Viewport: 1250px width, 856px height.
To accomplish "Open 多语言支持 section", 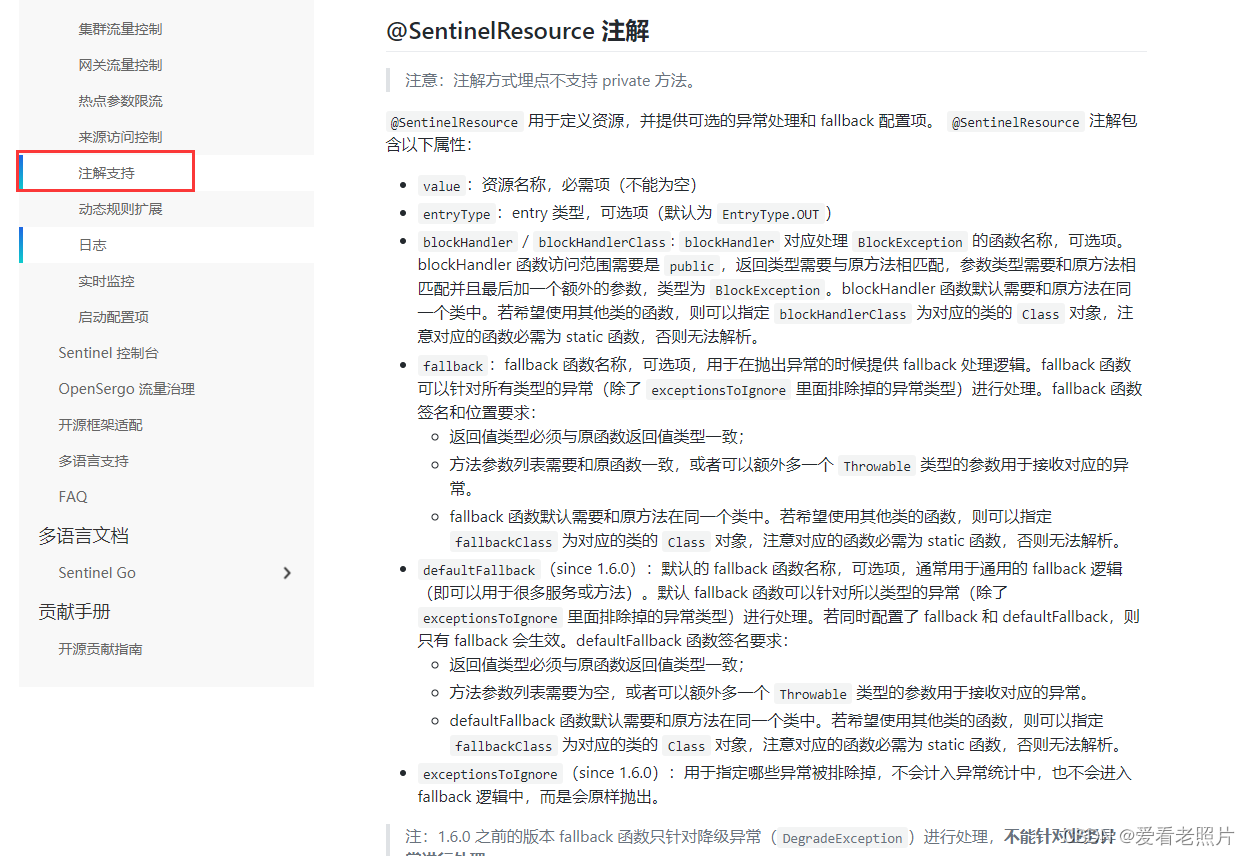I will click(93, 461).
